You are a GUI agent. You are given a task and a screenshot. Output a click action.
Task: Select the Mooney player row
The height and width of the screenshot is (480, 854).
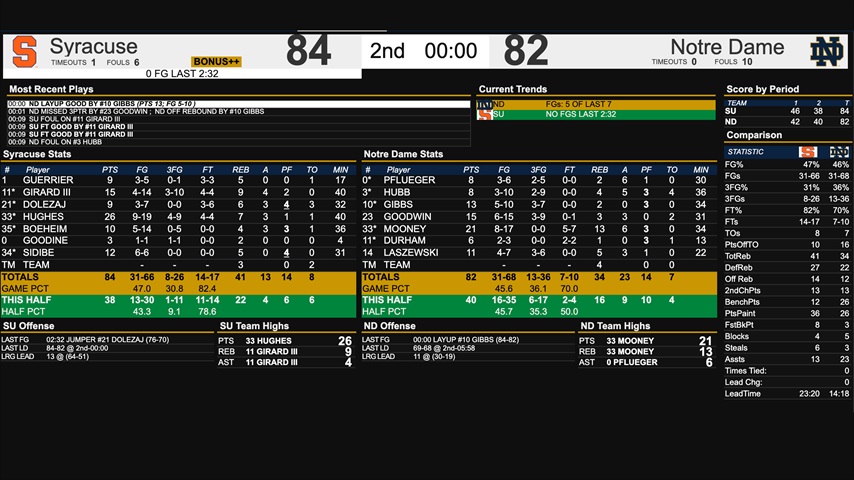pyautogui.click(x=536, y=228)
